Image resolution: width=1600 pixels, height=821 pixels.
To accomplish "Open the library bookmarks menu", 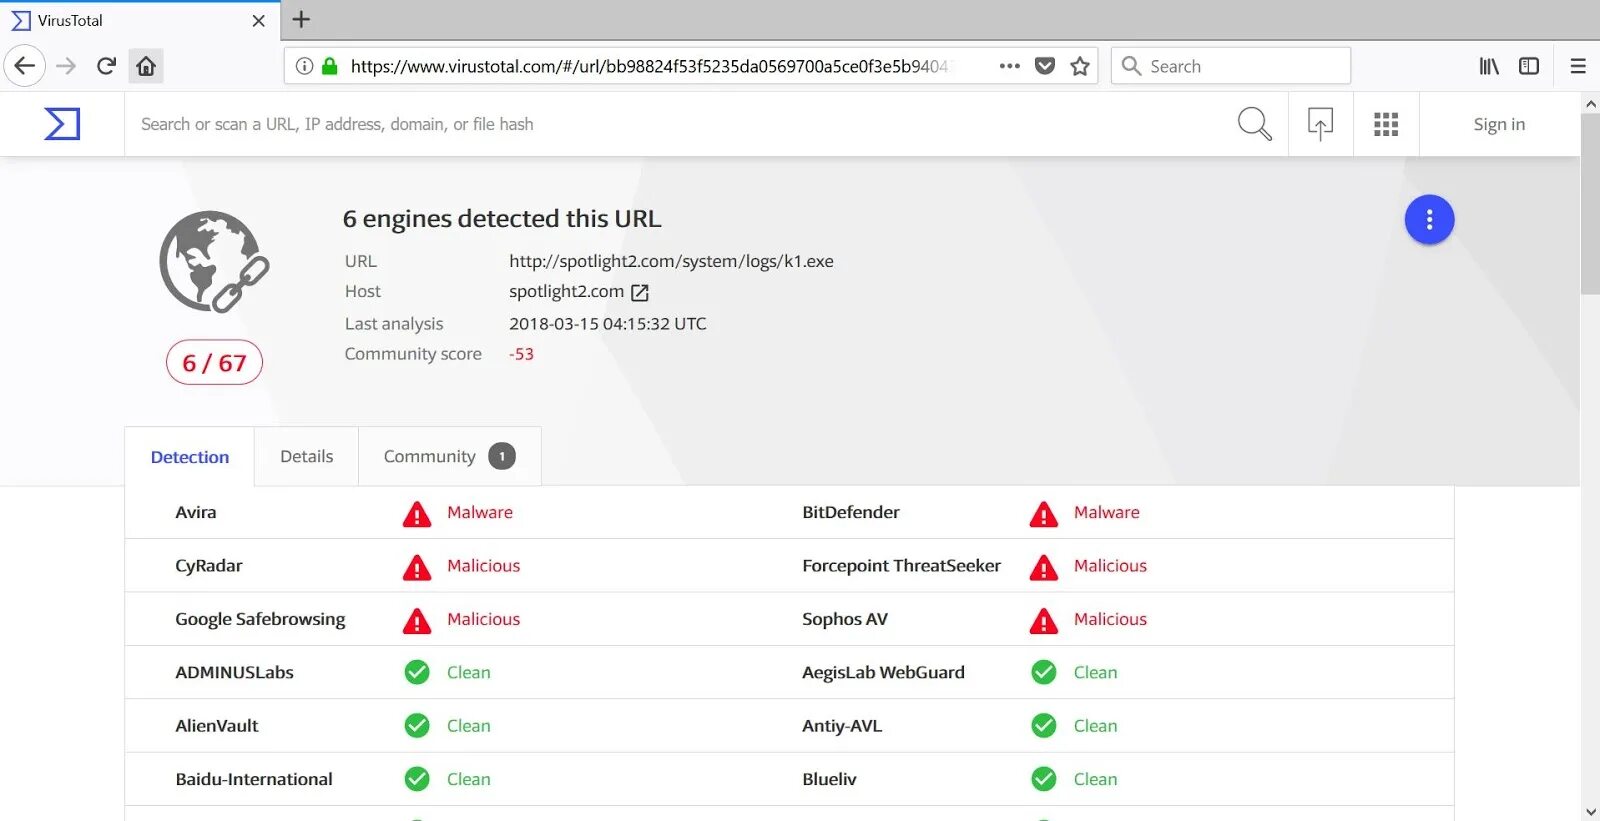I will pyautogui.click(x=1489, y=66).
